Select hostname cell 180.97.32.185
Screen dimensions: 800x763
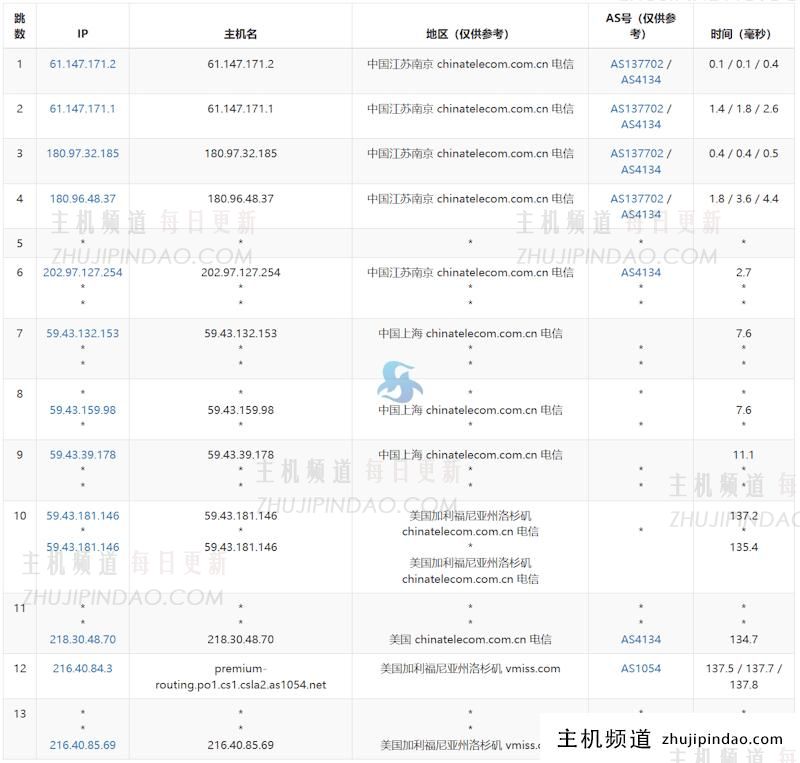[x=240, y=154]
